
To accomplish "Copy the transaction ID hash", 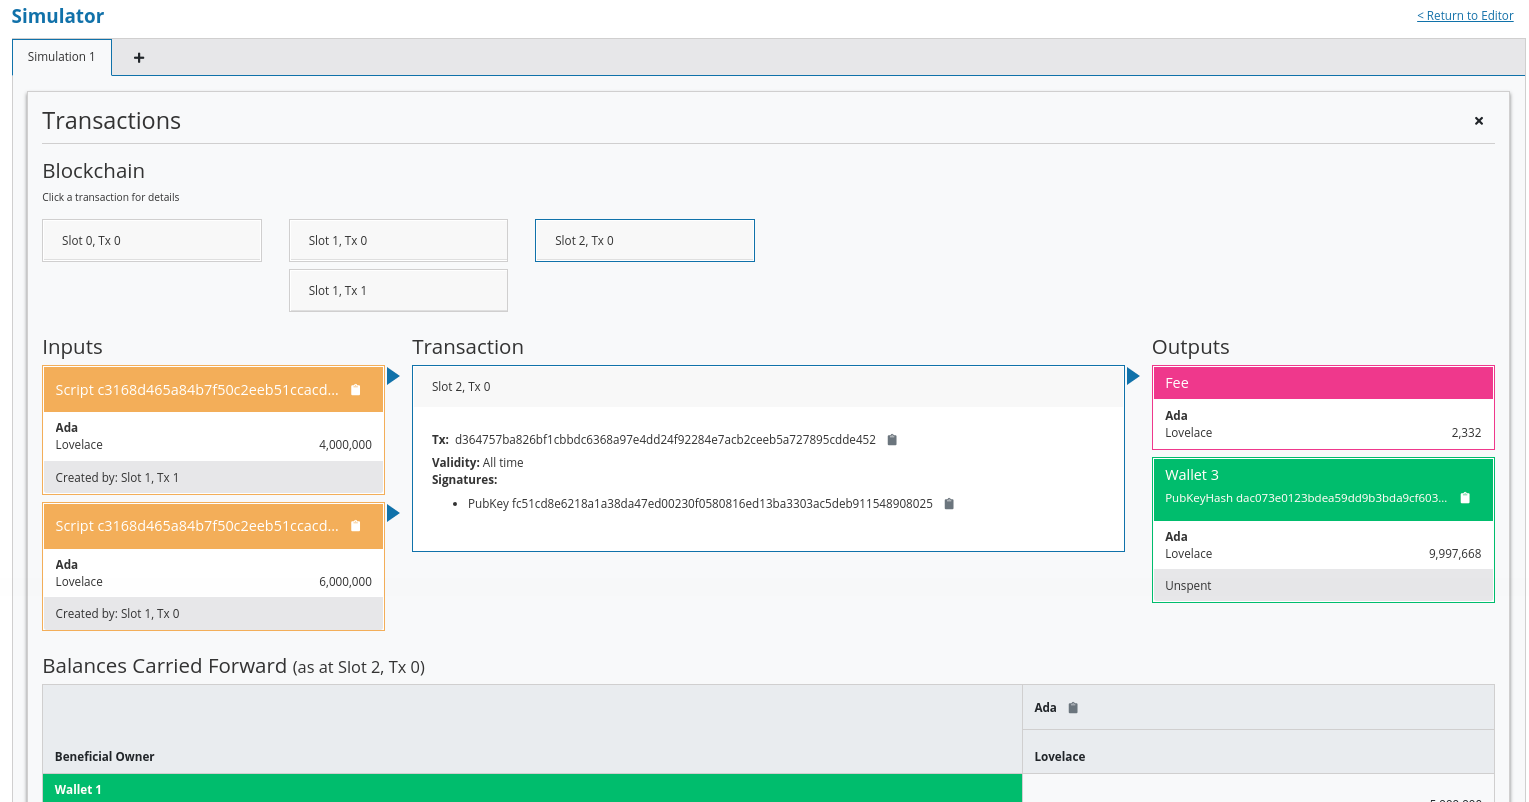I will [x=892, y=440].
